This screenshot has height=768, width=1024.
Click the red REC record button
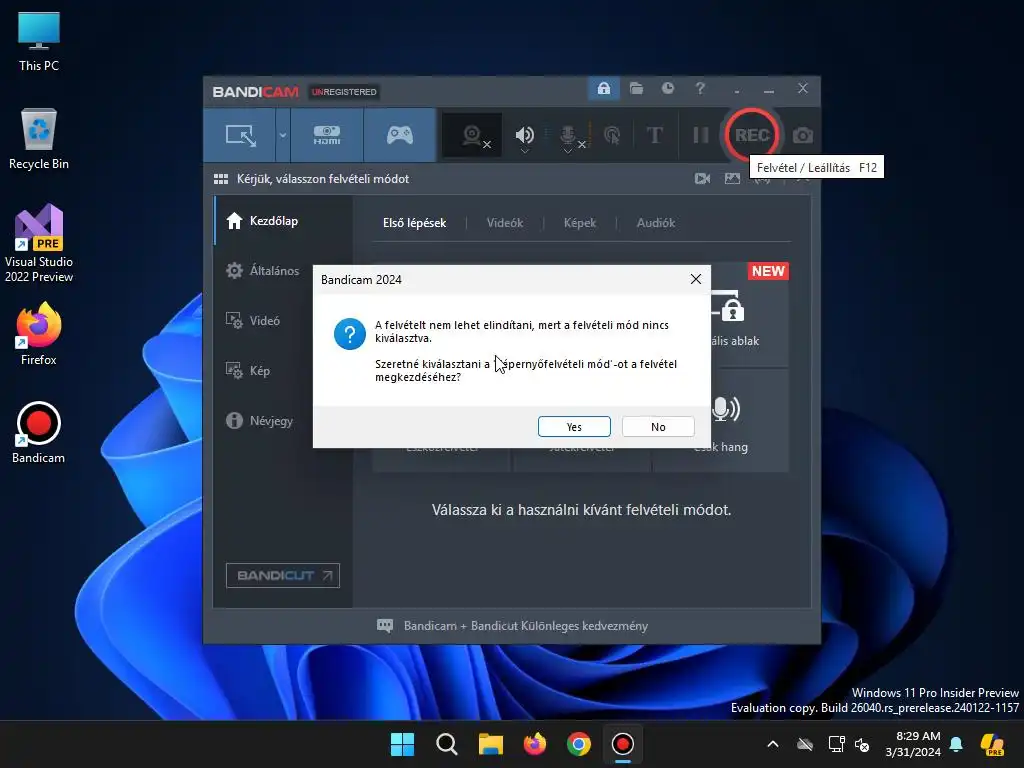coord(752,135)
